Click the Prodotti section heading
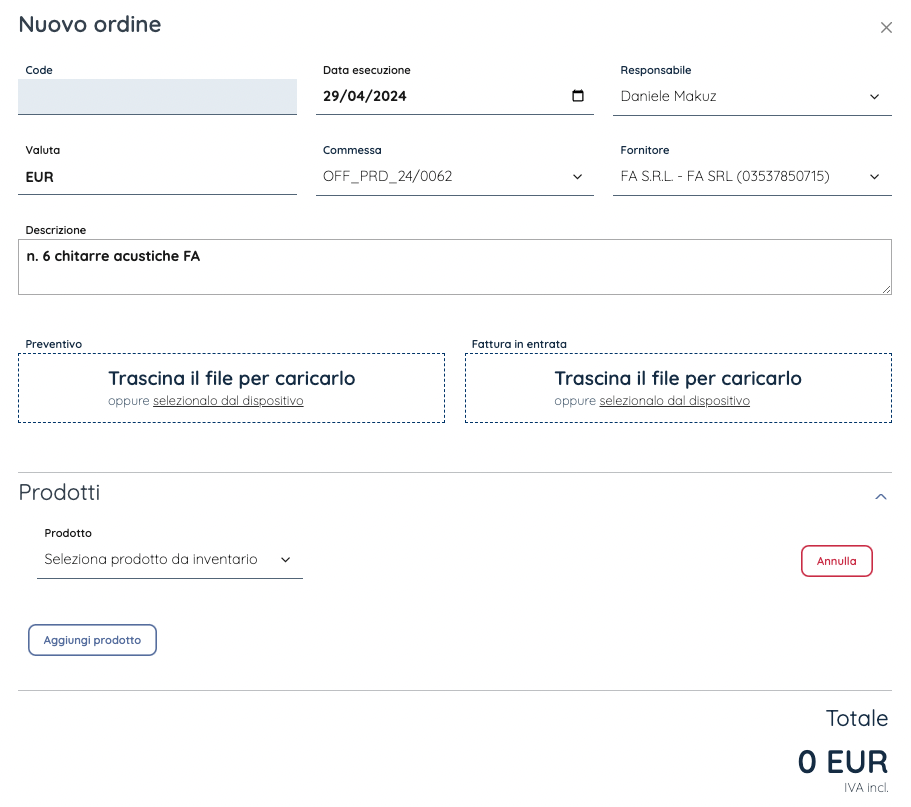 [60, 493]
